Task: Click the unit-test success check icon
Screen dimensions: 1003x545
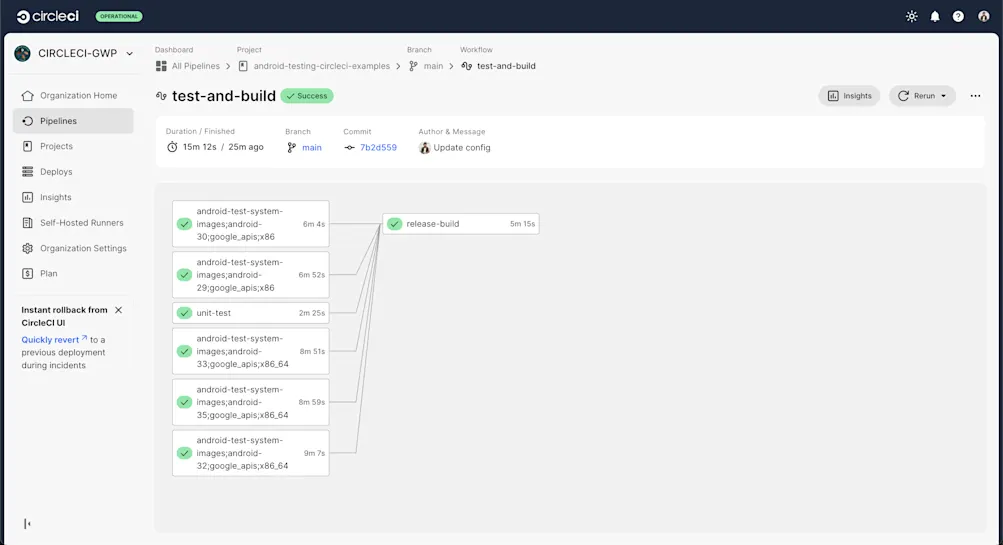Action: pos(184,313)
